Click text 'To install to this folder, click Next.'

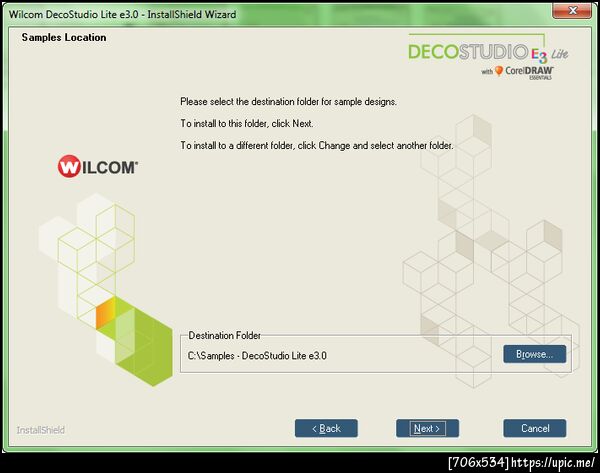pyautogui.click(x=247, y=124)
